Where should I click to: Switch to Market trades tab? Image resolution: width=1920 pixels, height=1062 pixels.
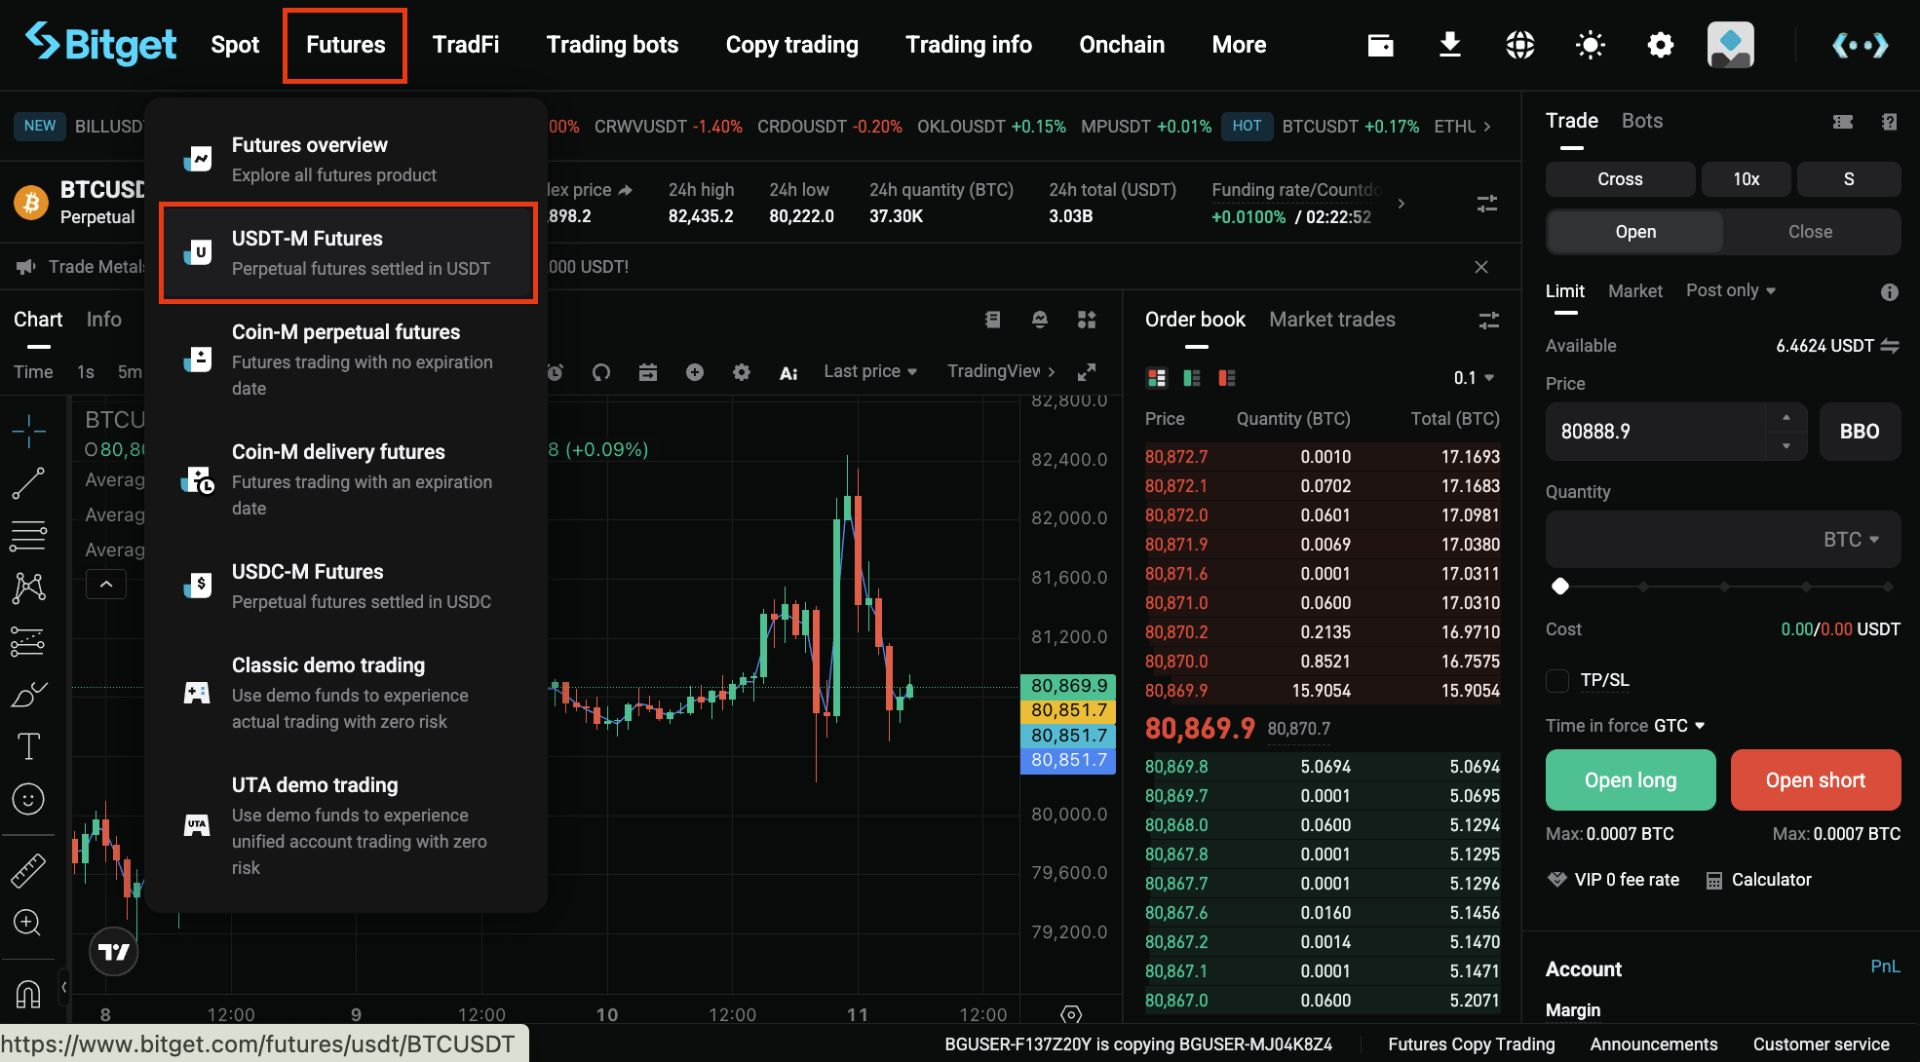[x=1332, y=320]
